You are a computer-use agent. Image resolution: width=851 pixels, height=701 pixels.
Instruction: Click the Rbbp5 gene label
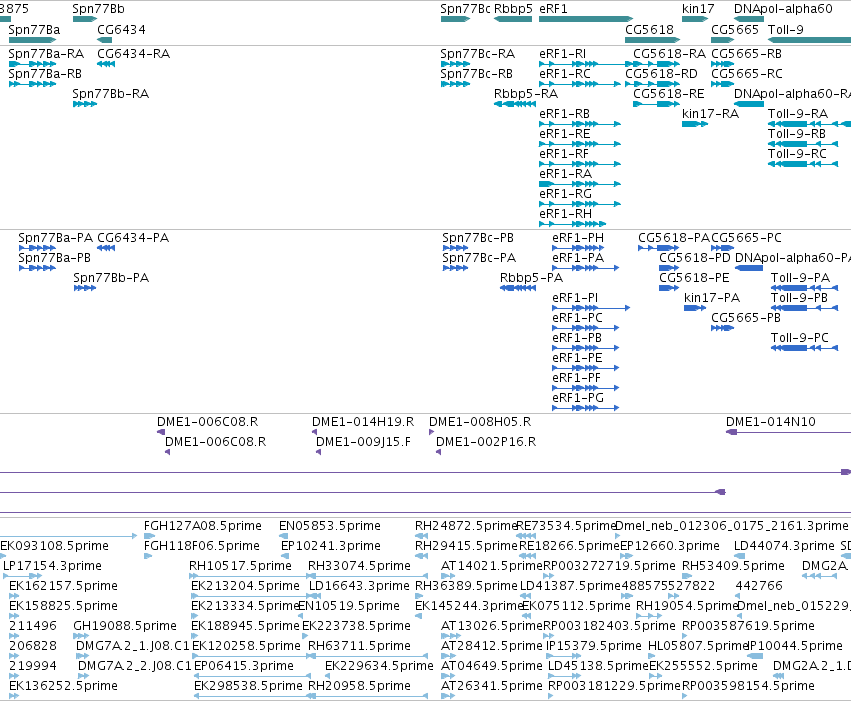(x=513, y=9)
